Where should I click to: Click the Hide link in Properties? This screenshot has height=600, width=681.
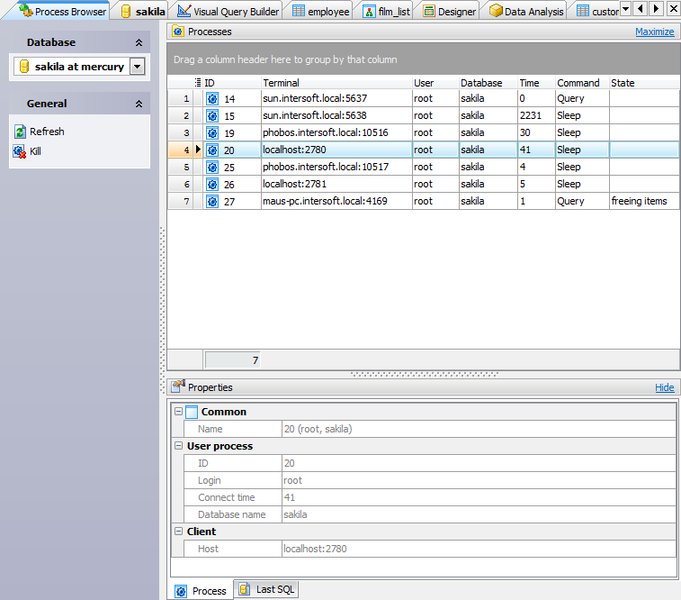664,388
